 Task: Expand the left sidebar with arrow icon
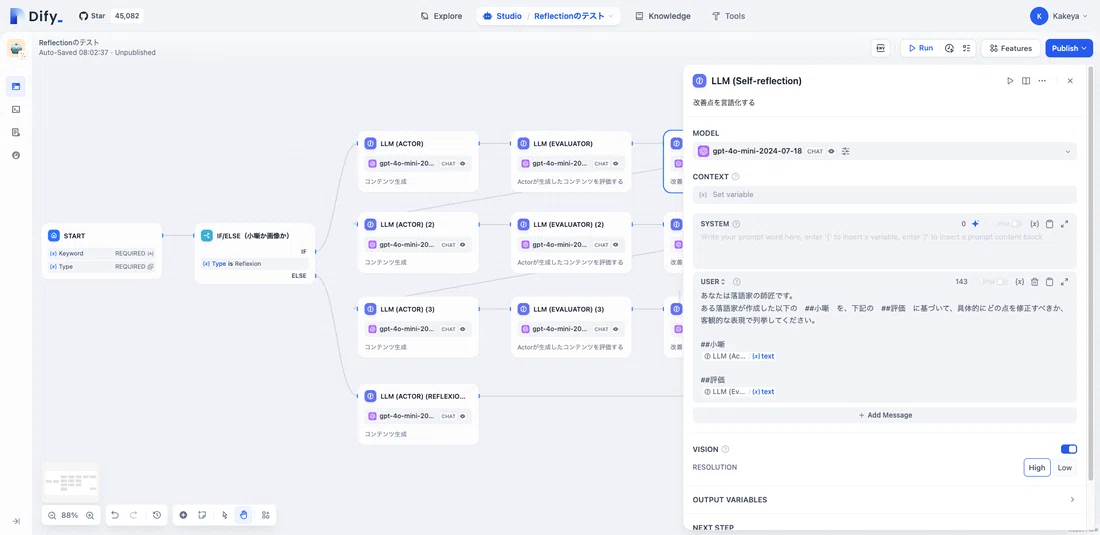point(16,521)
